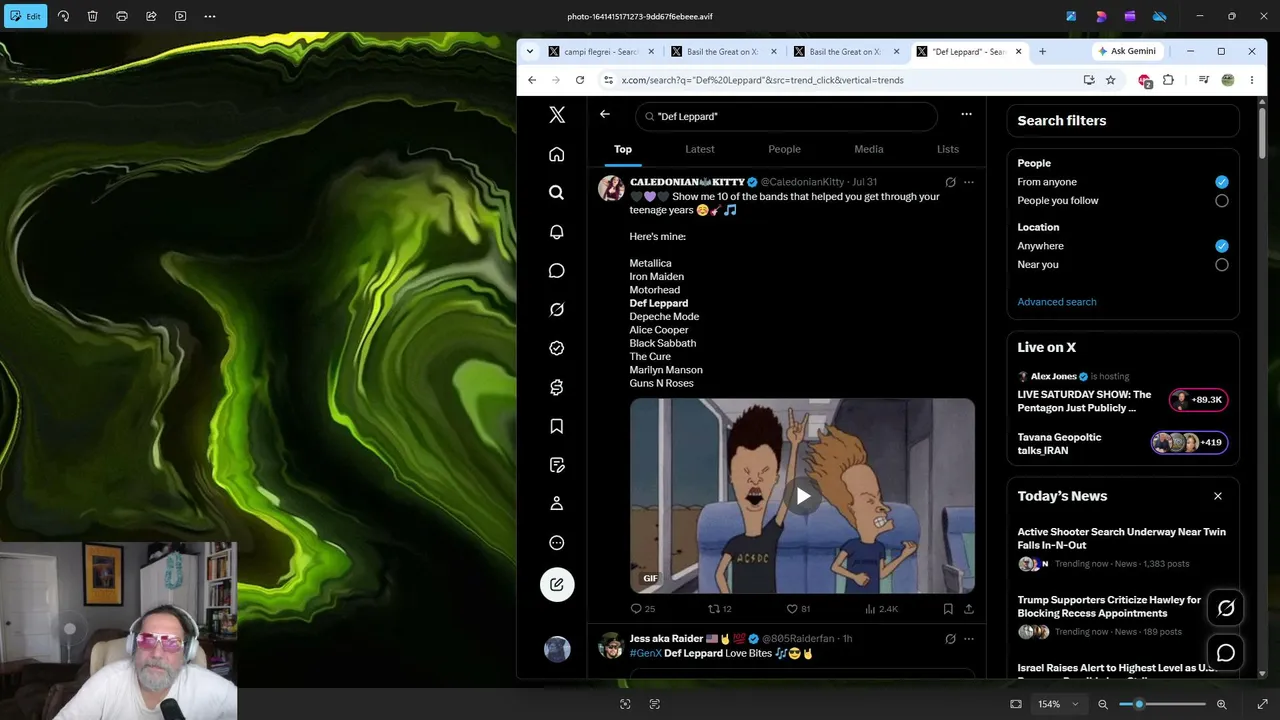Open search options three-dot menu
1280x720 pixels.
pos(966,115)
